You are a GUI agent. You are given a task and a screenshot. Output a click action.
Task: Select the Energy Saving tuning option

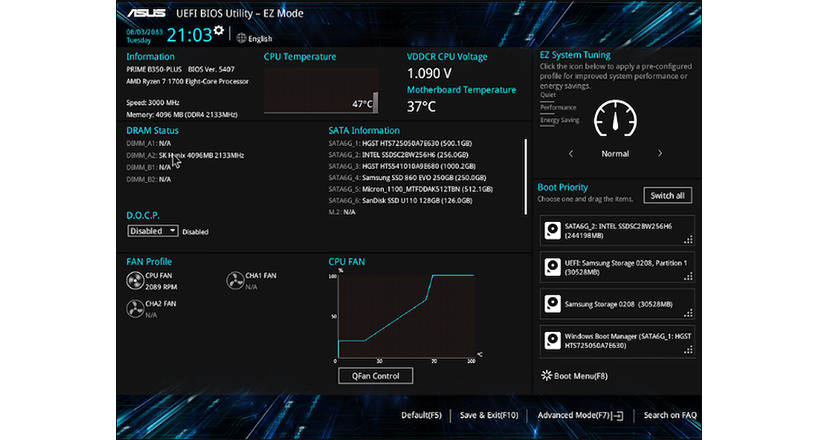click(560, 120)
